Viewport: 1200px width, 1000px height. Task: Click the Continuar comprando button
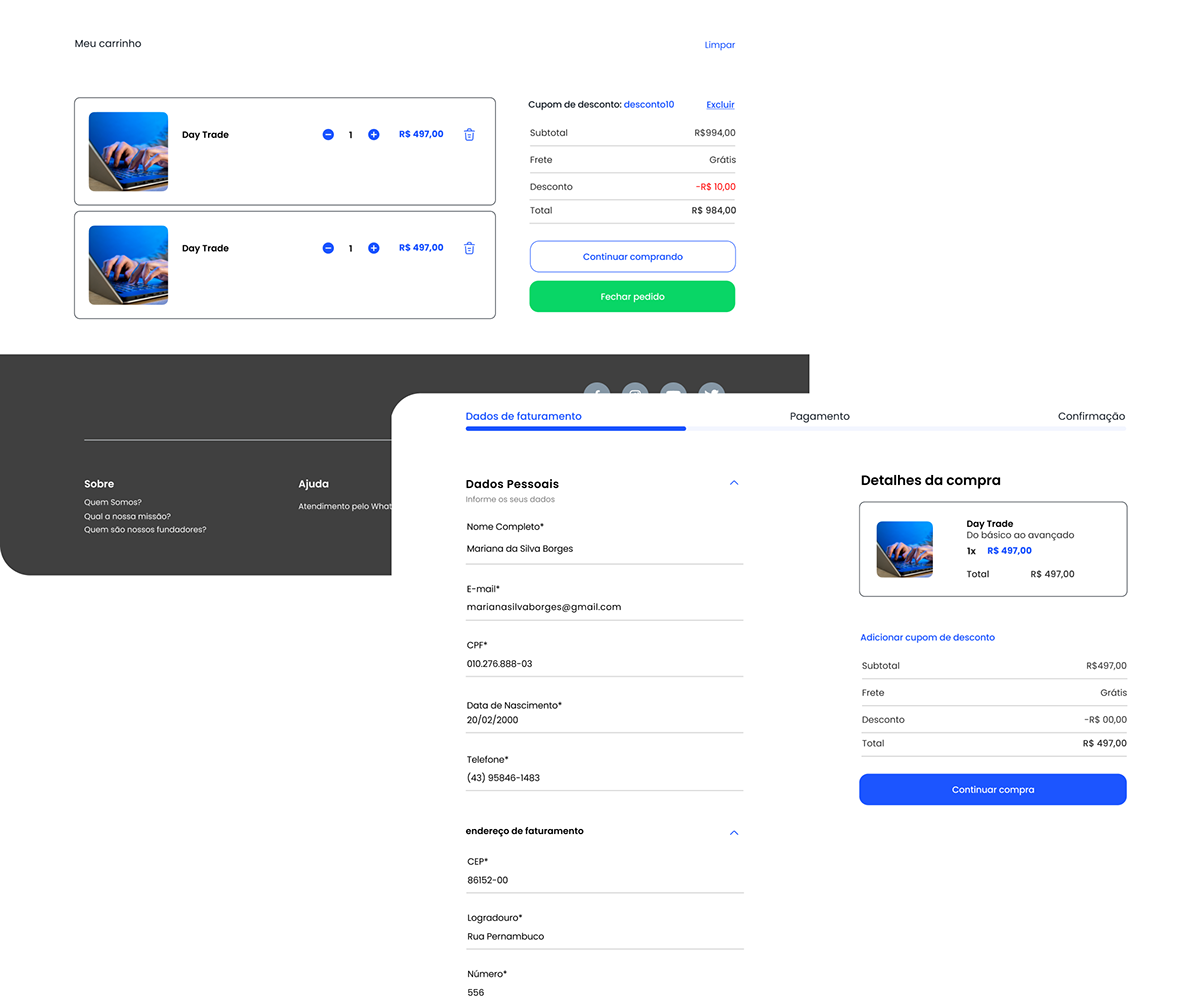coord(632,257)
